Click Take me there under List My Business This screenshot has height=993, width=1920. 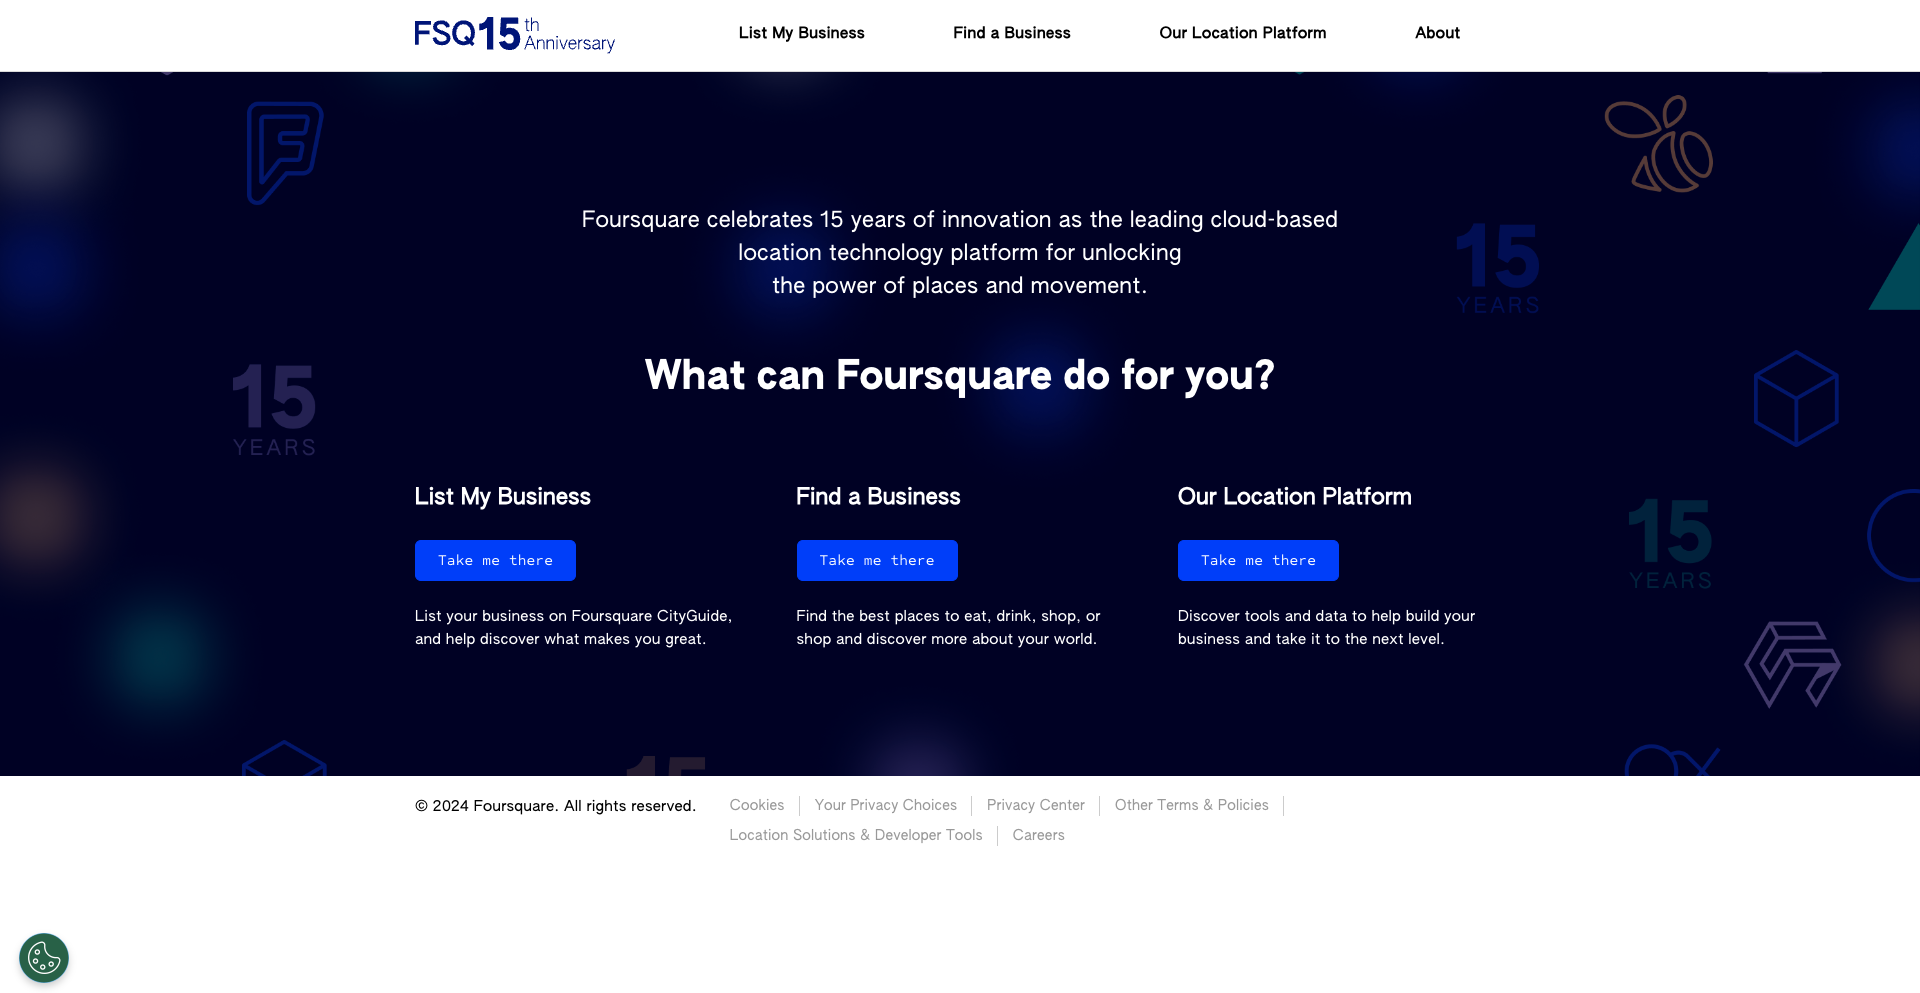(x=495, y=560)
